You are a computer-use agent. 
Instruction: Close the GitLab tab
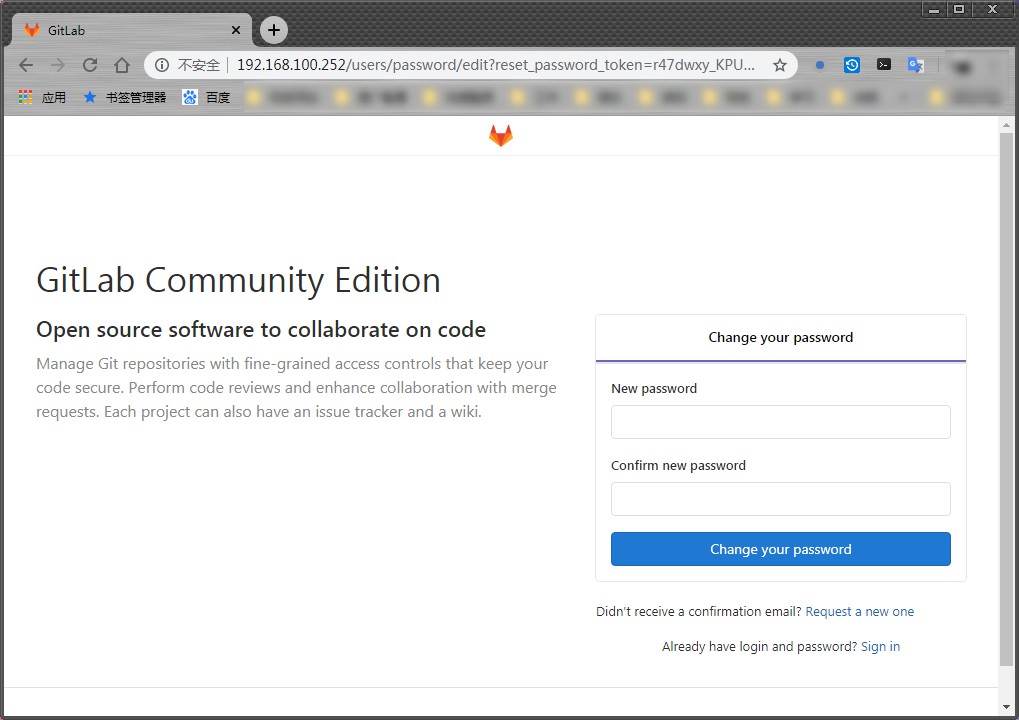pos(236,30)
